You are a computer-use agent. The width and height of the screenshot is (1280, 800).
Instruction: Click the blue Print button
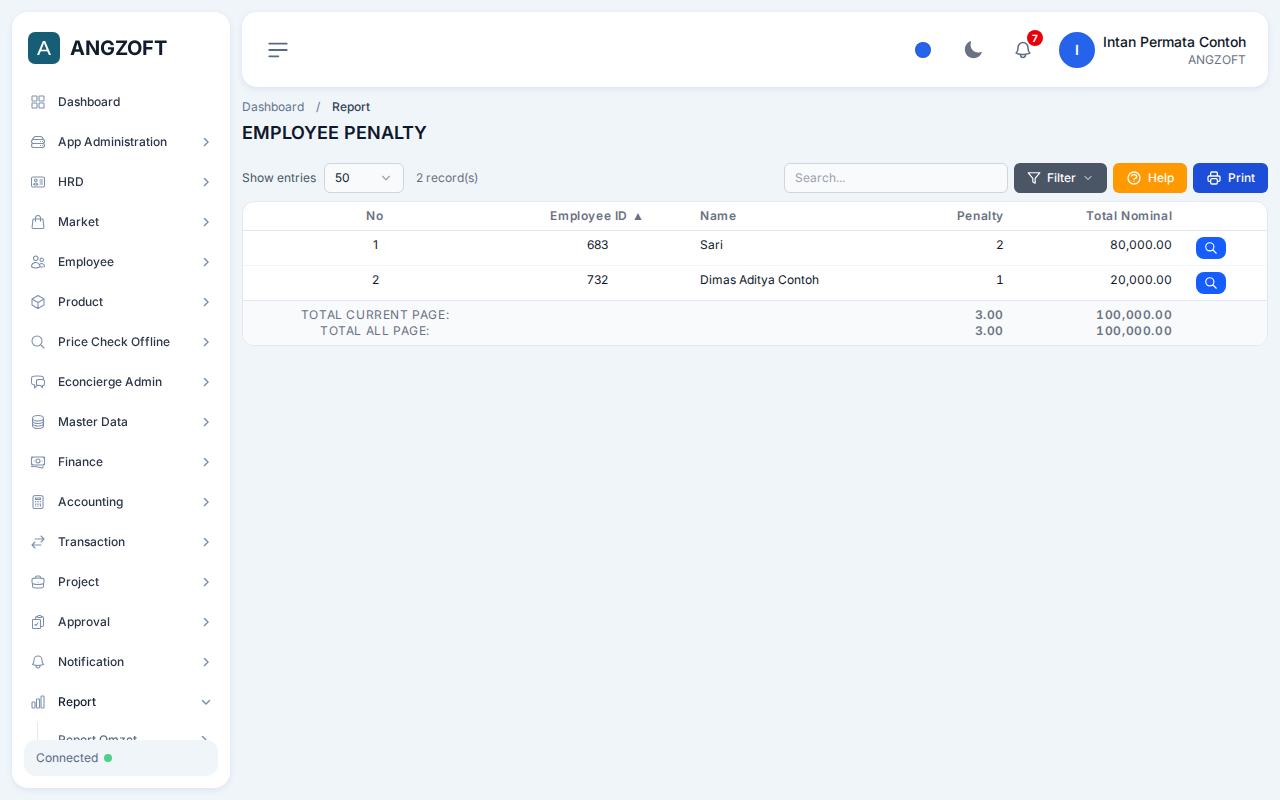click(1230, 178)
